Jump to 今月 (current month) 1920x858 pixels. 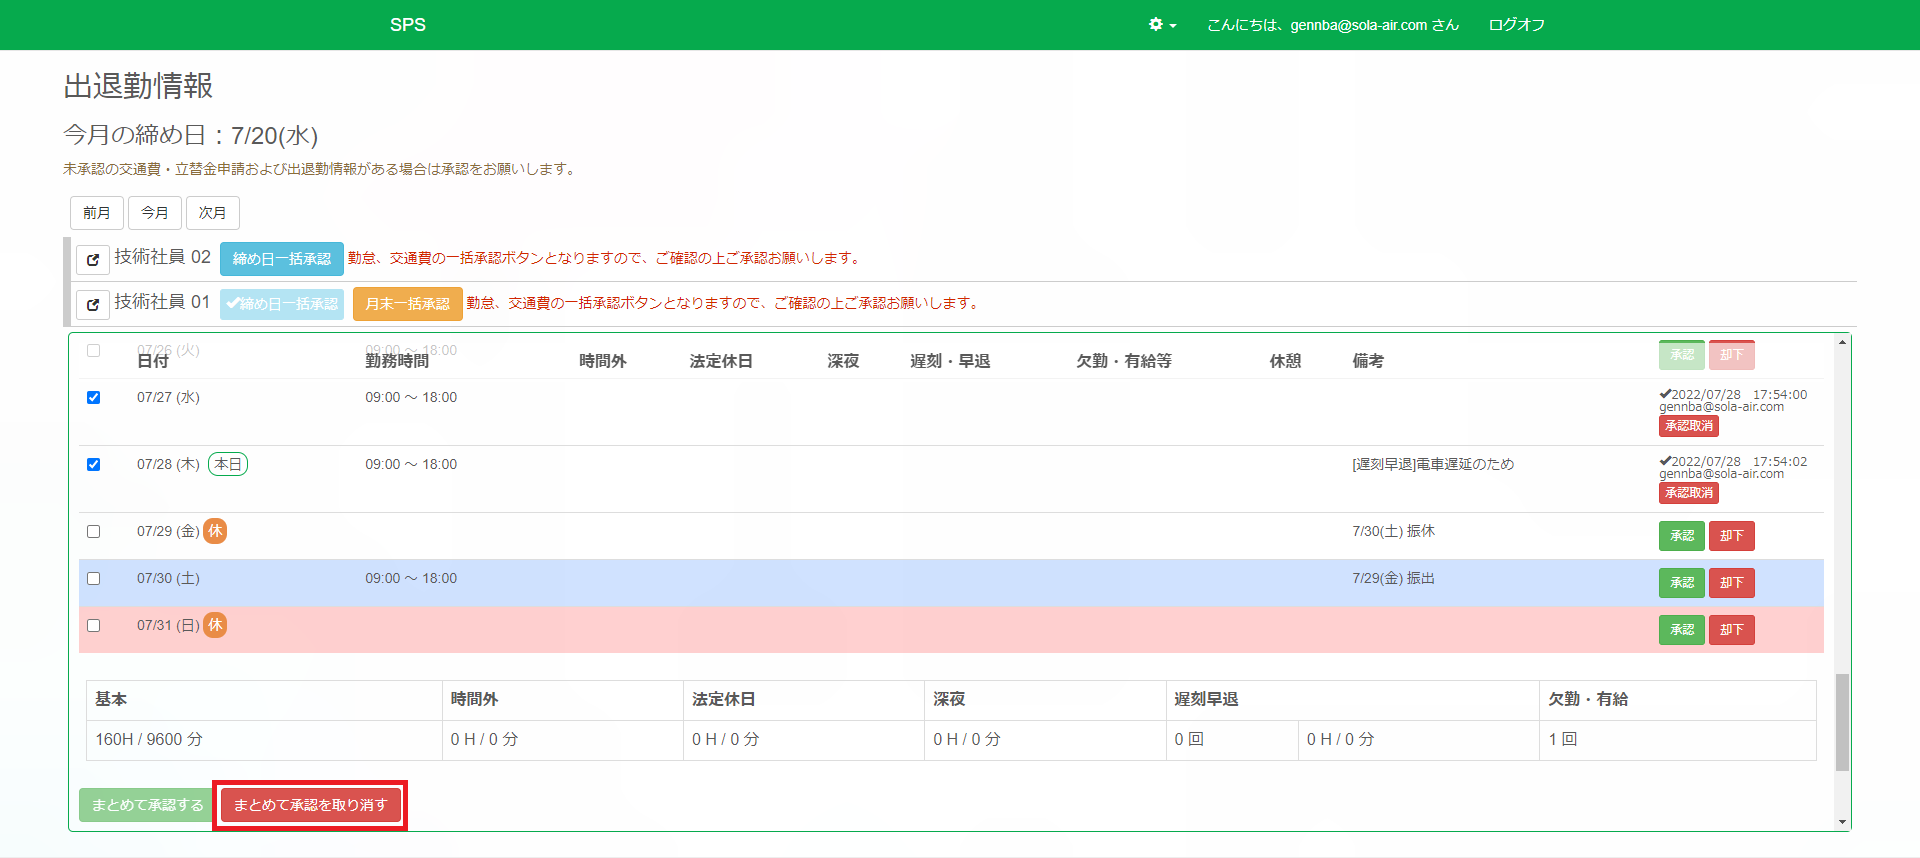pyautogui.click(x=155, y=213)
